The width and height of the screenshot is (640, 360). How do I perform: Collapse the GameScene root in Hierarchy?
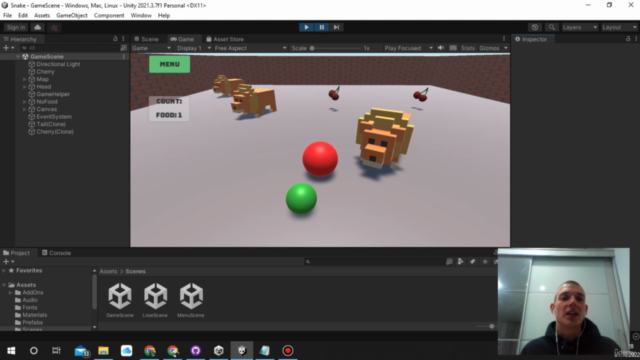pos(18,57)
